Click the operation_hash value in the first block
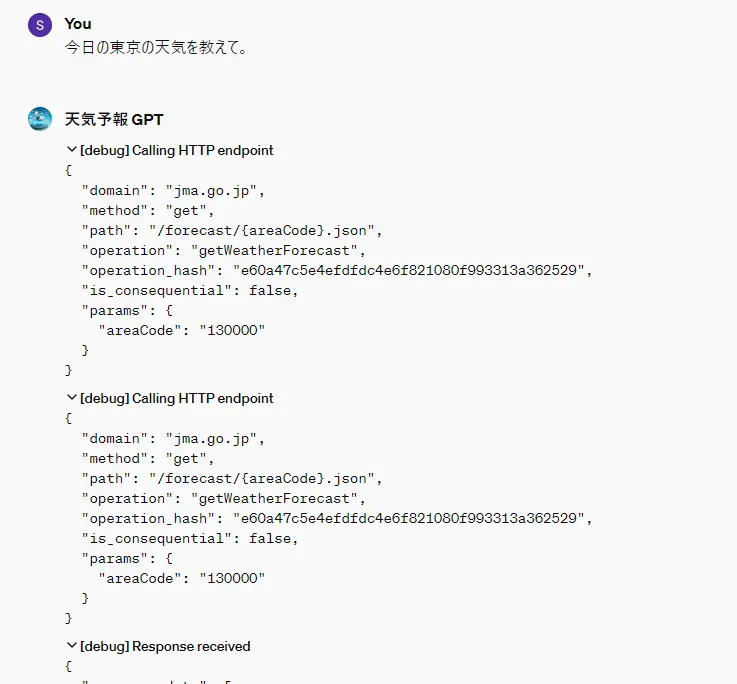 pos(411,270)
